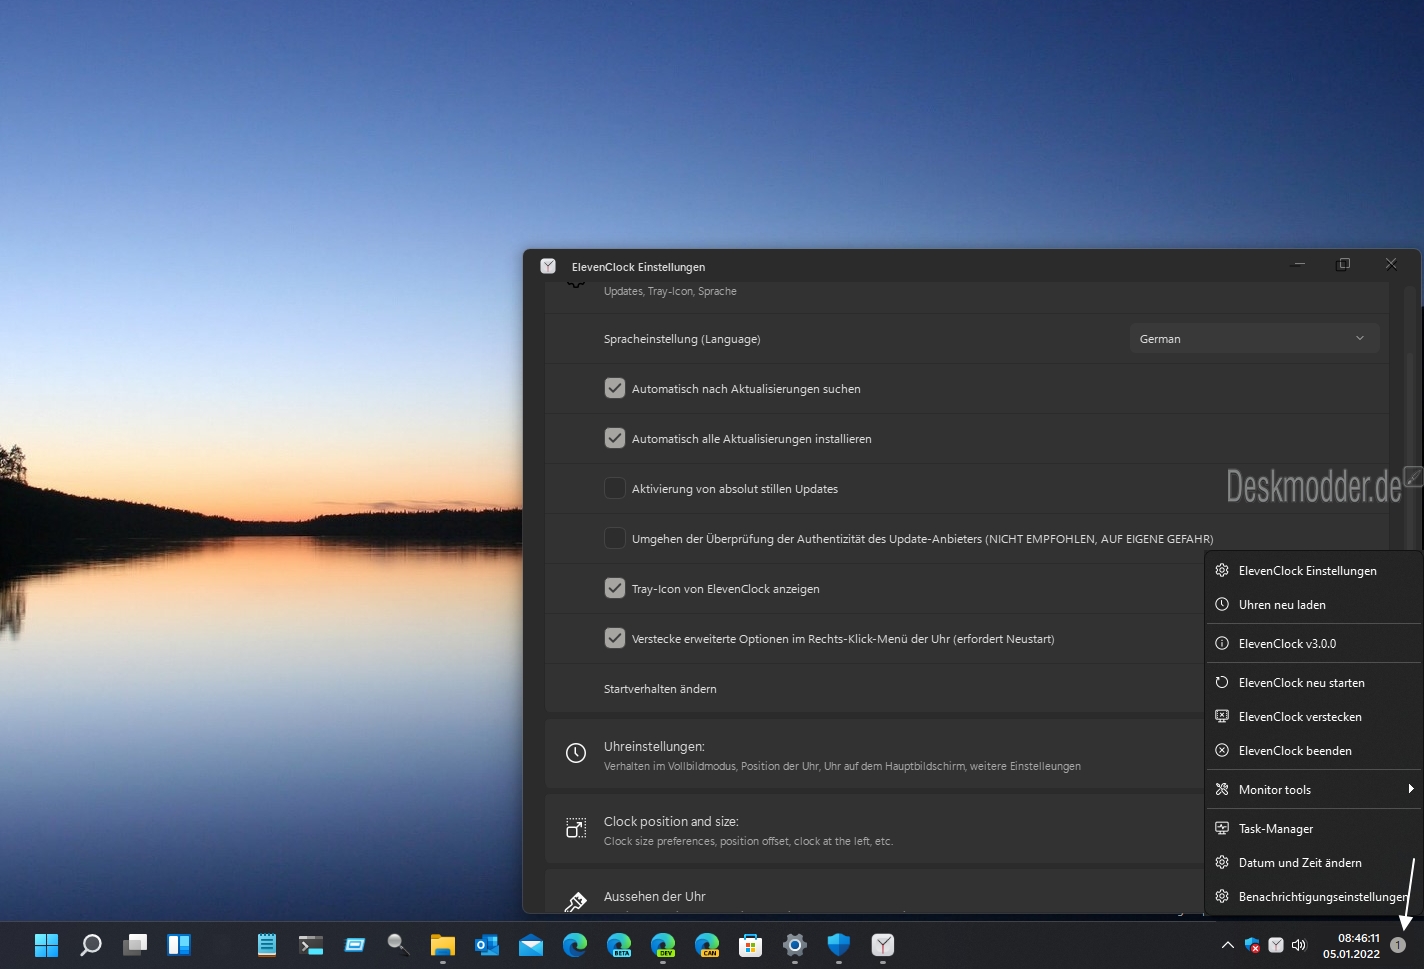1424x969 pixels.
Task: Open the Windows Start menu
Action: [46, 945]
